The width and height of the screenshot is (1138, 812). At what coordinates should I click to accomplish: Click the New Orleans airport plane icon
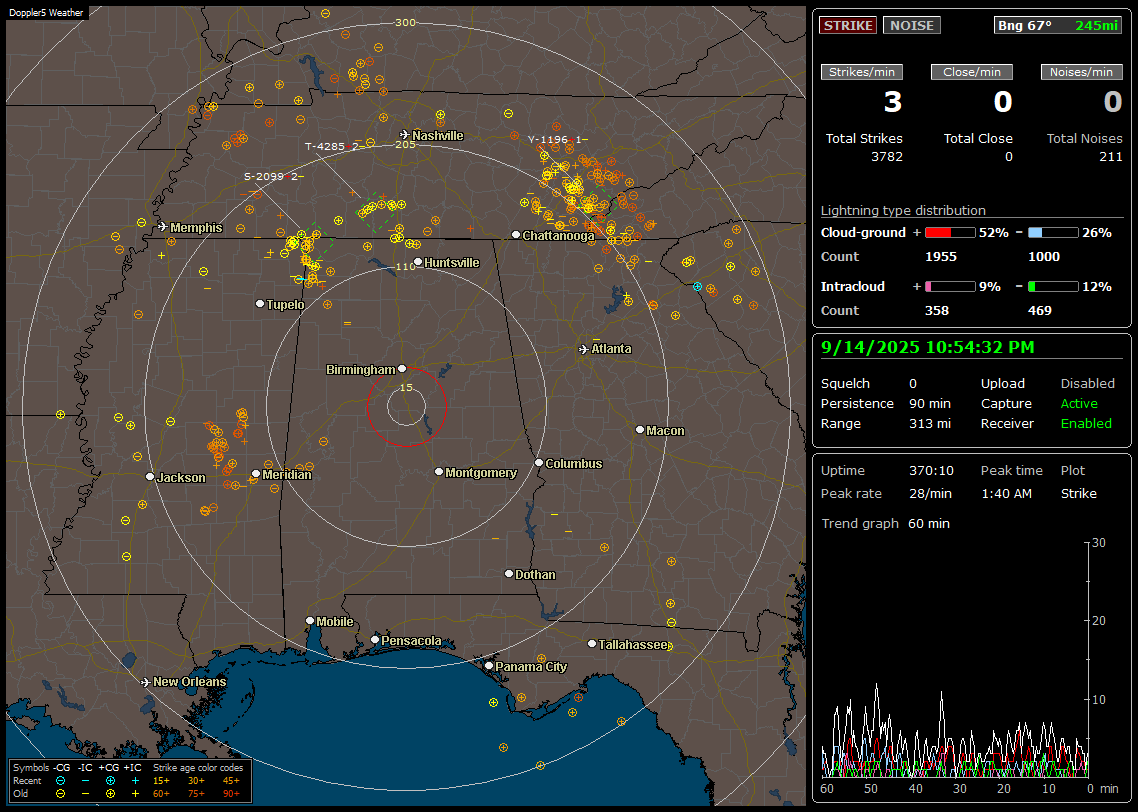pos(146,682)
